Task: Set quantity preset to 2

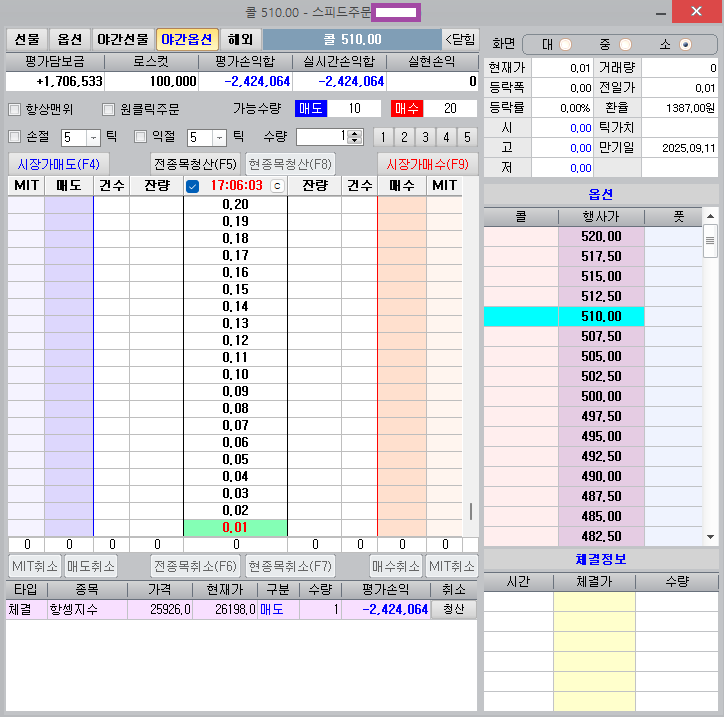Action: coord(404,137)
